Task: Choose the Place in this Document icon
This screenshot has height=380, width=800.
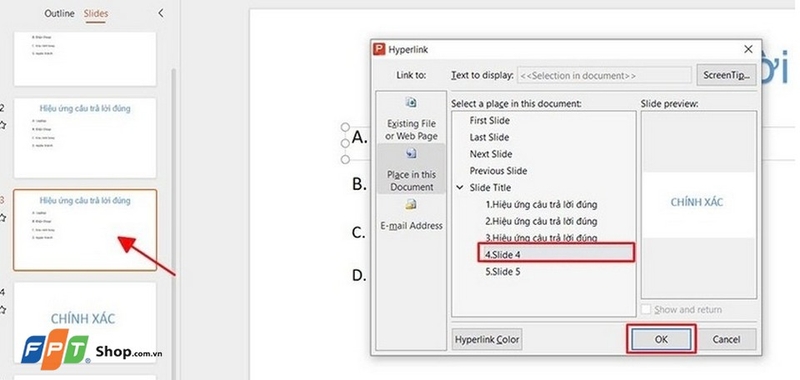Action: click(411, 154)
